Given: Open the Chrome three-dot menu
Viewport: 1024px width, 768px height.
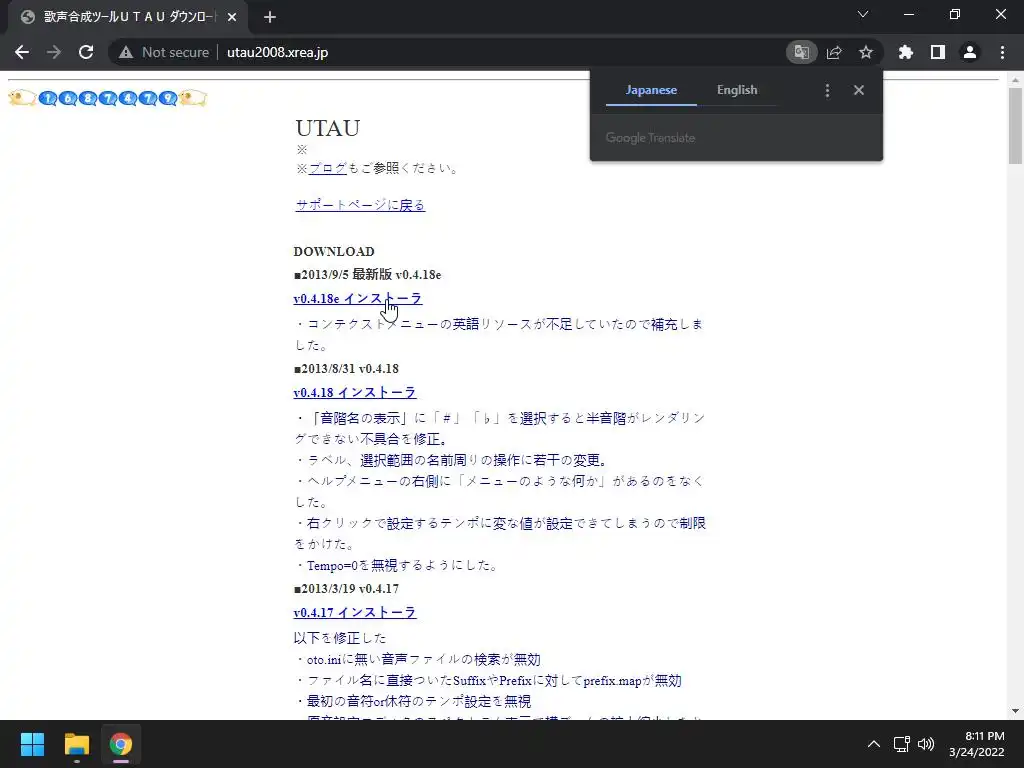Looking at the screenshot, I should [x=1002, y=52].
